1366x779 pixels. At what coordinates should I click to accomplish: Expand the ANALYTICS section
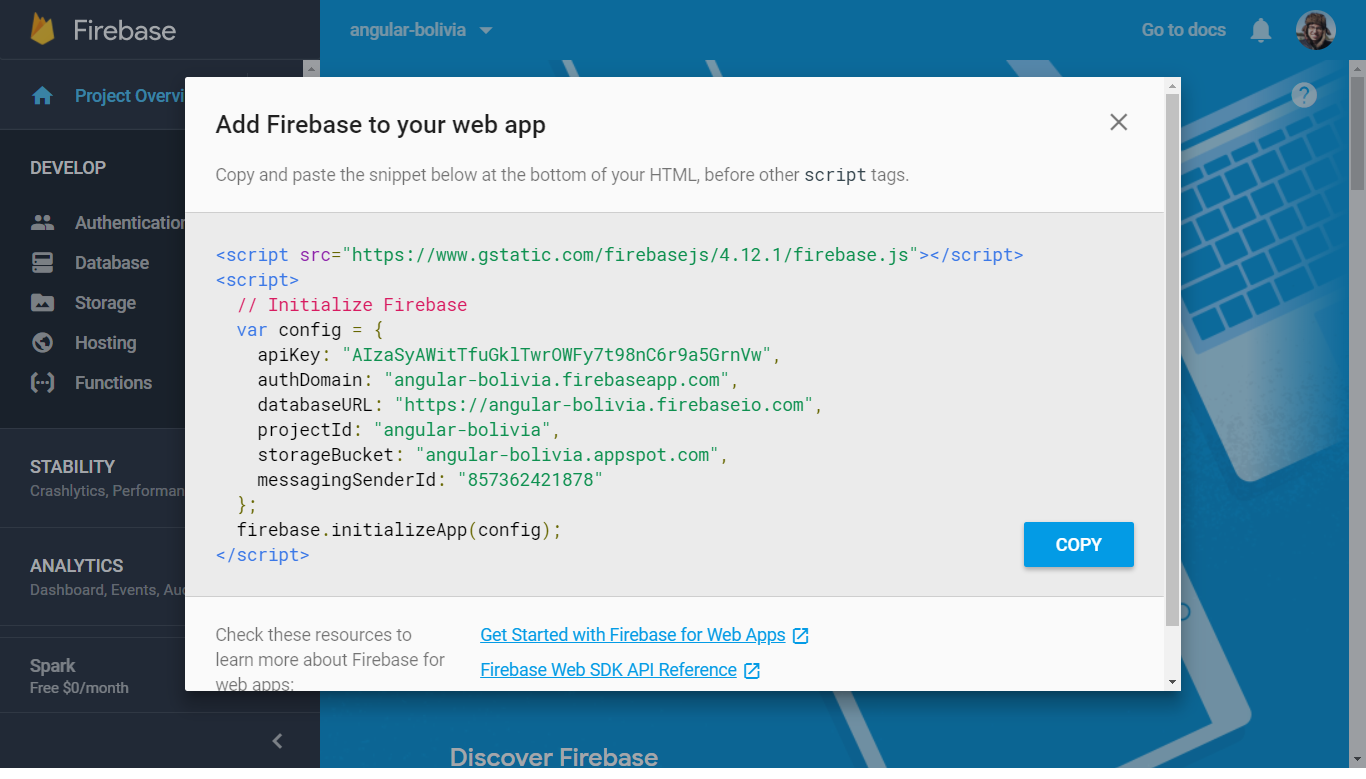pyautogui.click(x=92, y=577)
